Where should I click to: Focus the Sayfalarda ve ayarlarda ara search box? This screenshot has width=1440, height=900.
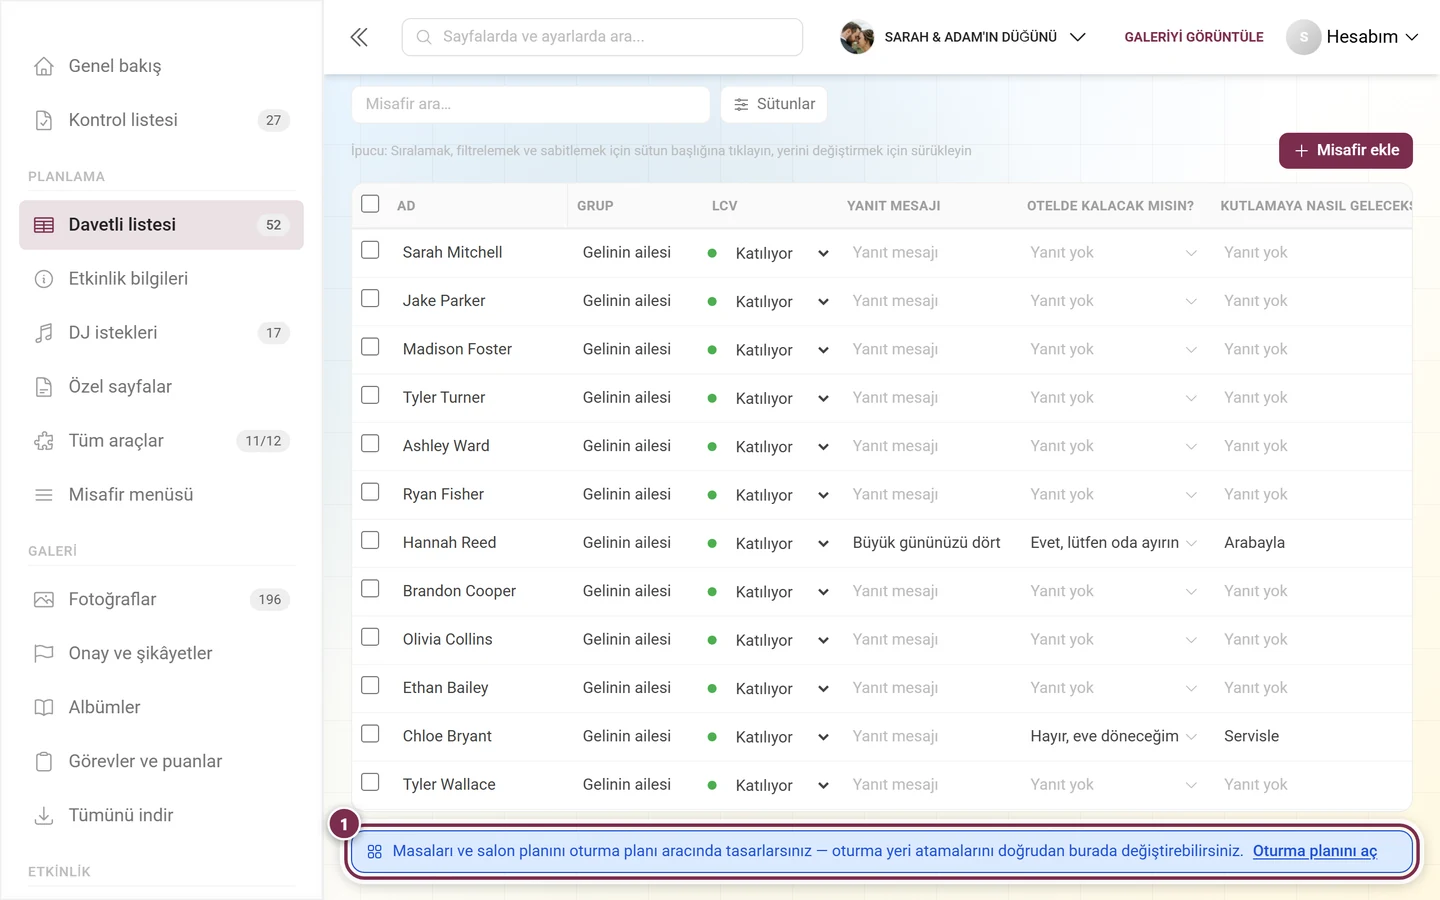[x=602, y=37]
